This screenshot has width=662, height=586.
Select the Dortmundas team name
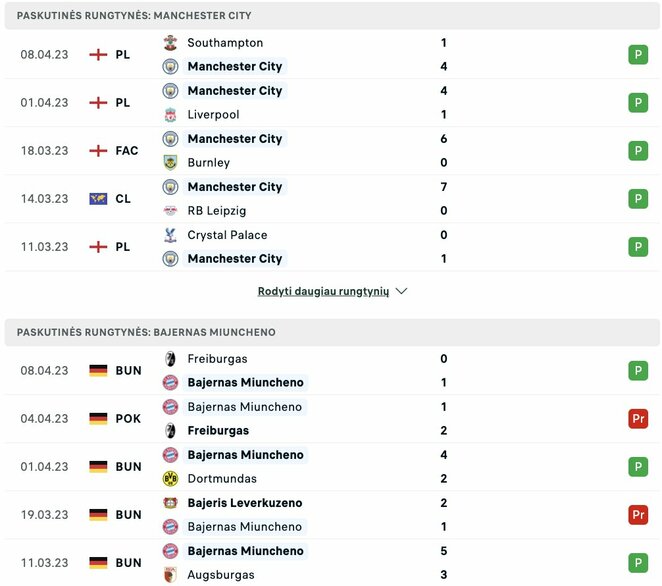click(x=222, y=479)
